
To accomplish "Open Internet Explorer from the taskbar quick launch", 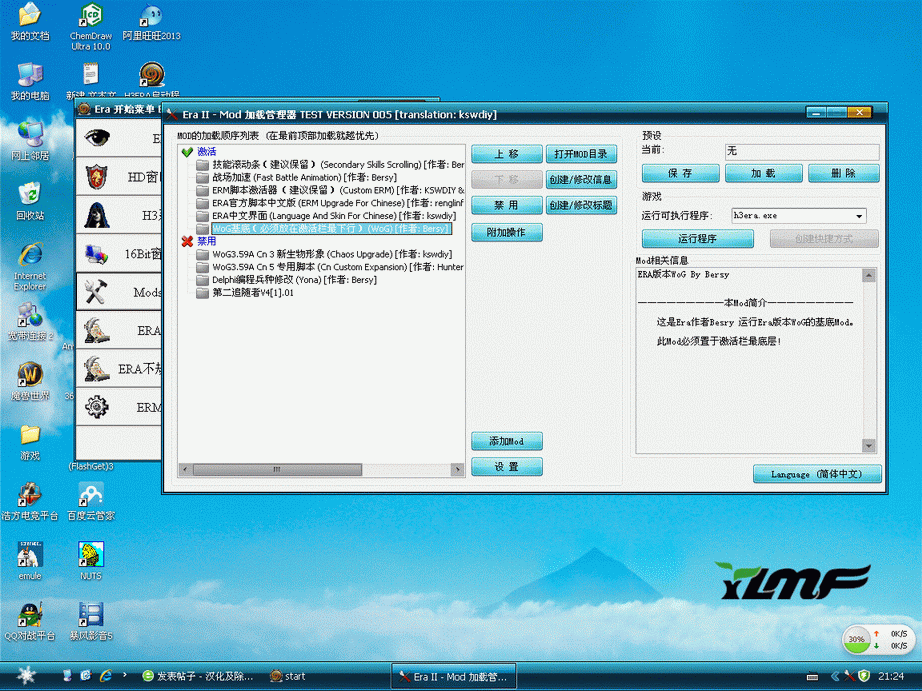I will (x=106, y=676).
